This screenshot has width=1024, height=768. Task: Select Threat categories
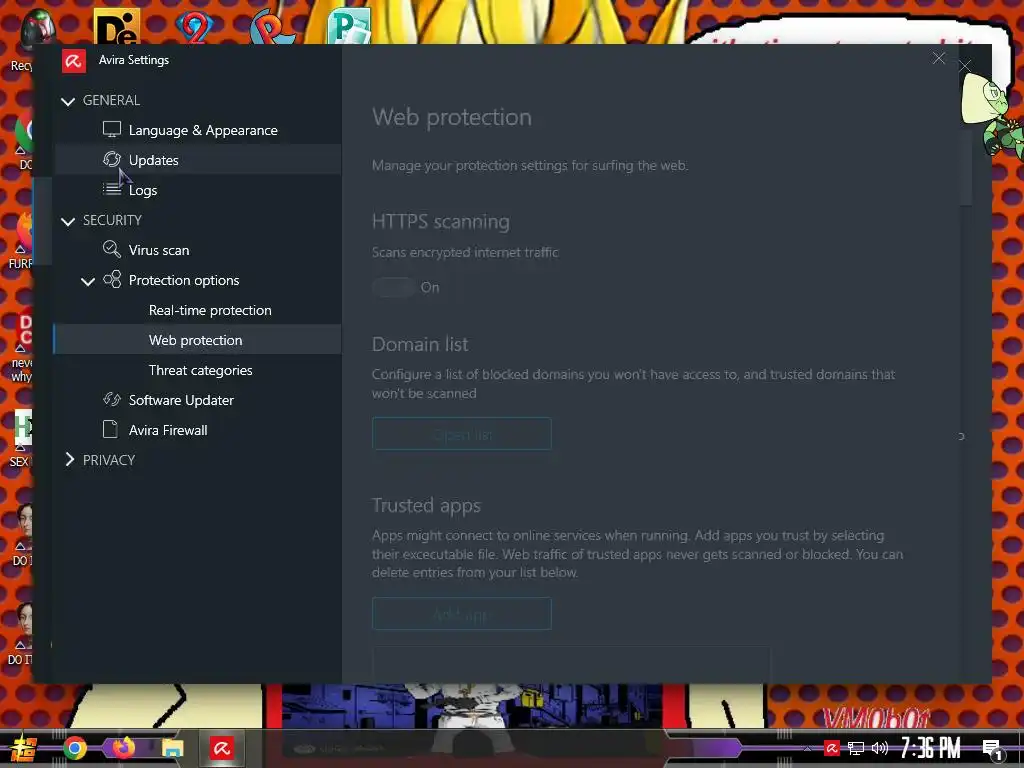[x=198, y=370]
